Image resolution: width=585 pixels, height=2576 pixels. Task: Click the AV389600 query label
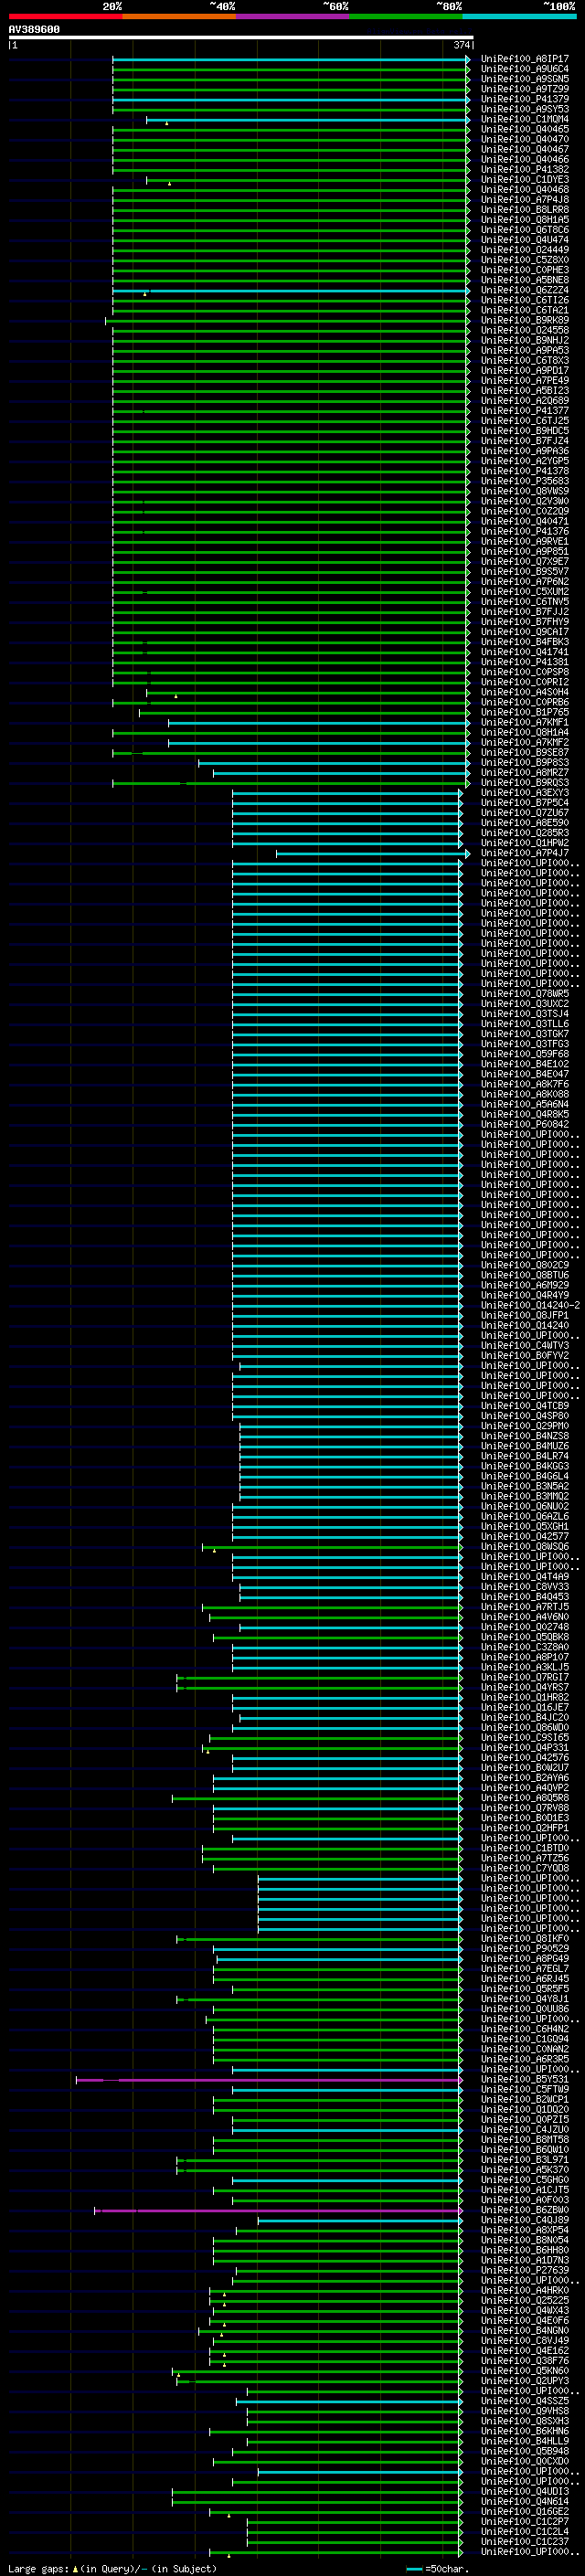coord(34,30)
